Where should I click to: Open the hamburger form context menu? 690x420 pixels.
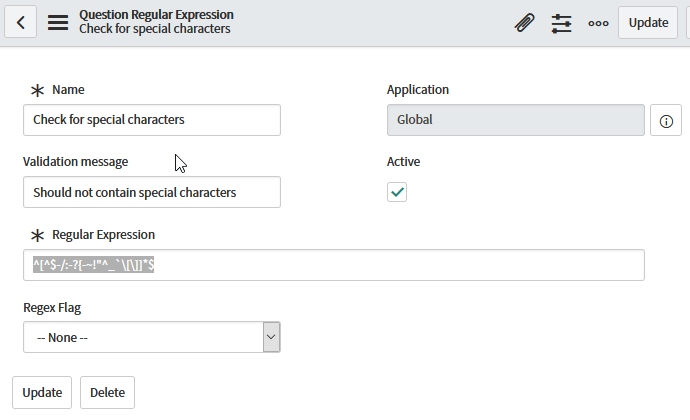[58, 22]
